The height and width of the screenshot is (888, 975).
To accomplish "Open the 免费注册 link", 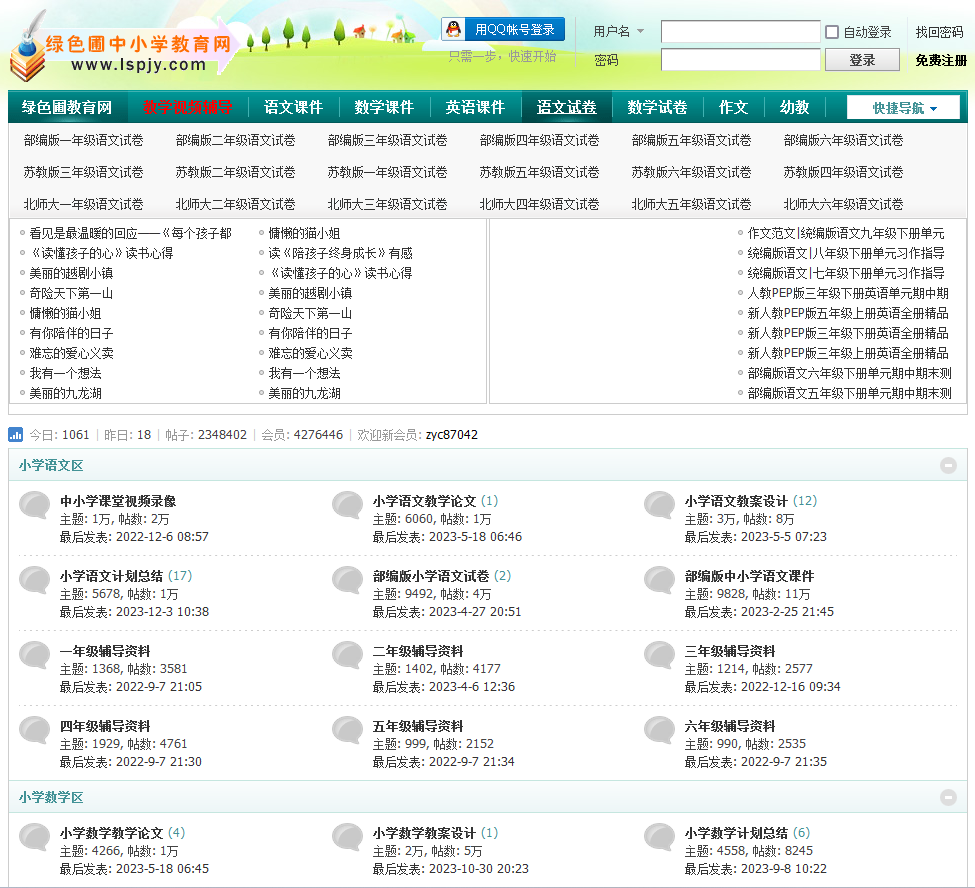I will tap(941, 60).
